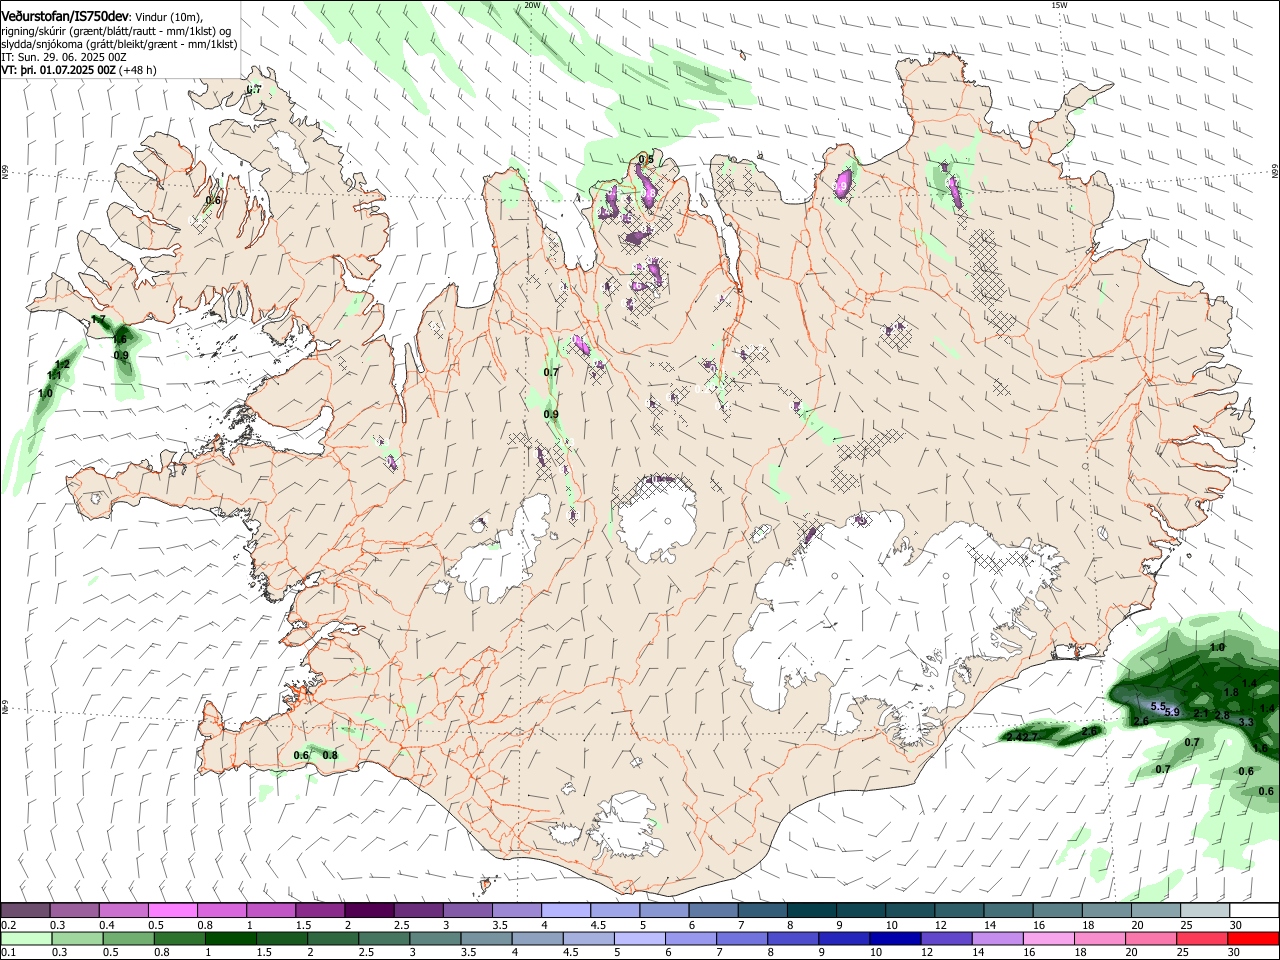The image size is (1280, 960).
Task: Select the light lavender swatch labeled 4 in top row
Action: coord(566,911)
